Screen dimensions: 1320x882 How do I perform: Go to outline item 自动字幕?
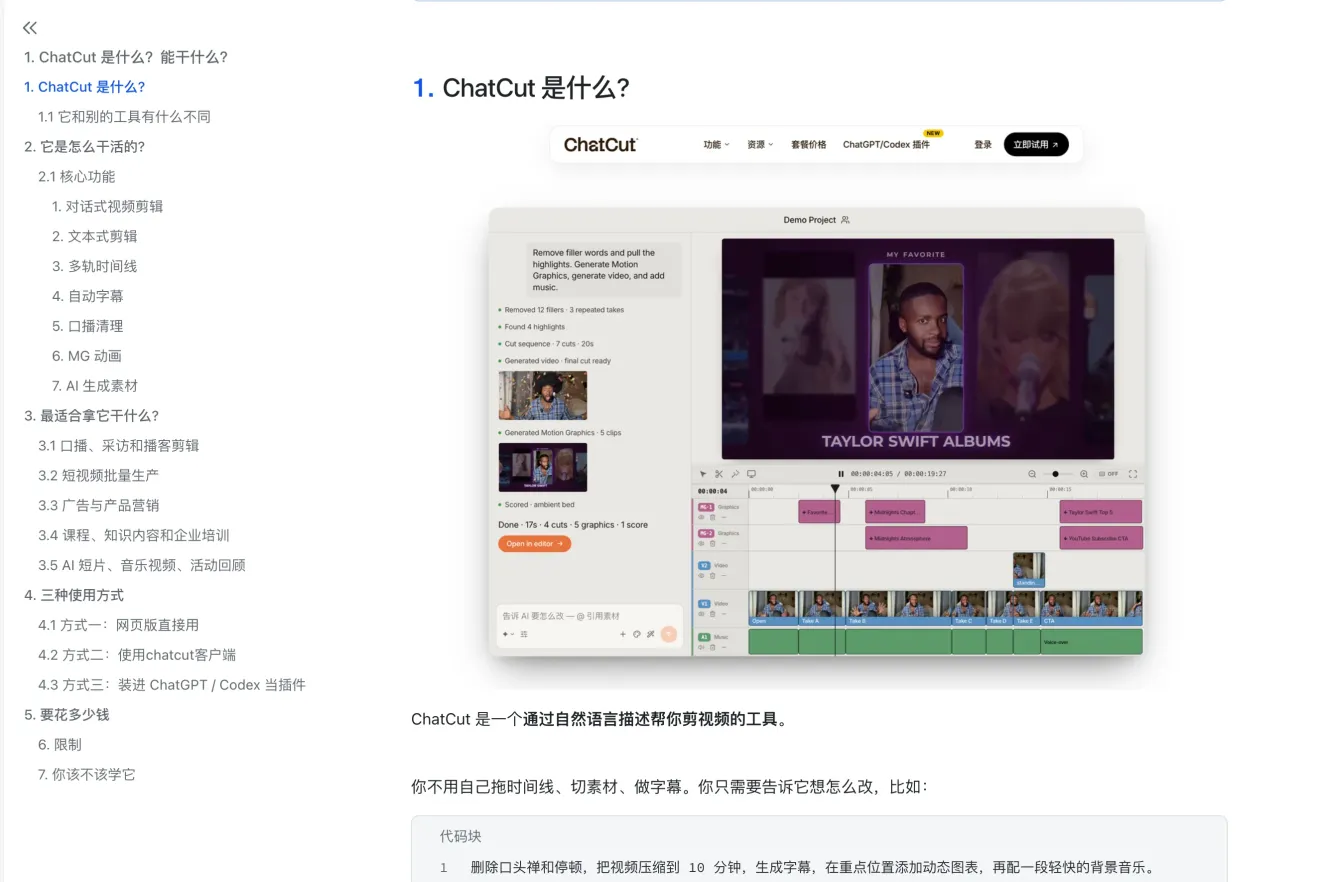pos(88,297)
